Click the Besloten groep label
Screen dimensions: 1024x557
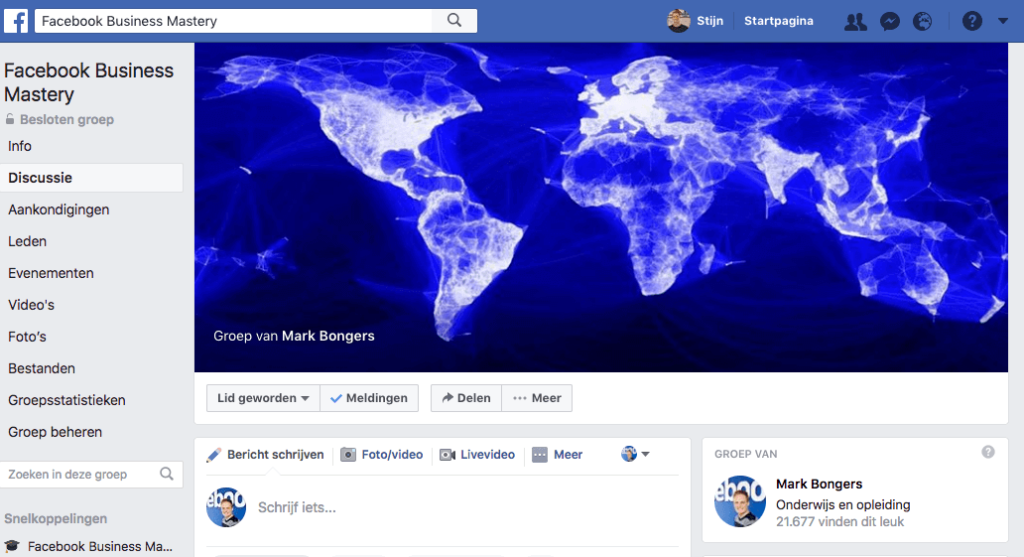(x=67, y=119)
